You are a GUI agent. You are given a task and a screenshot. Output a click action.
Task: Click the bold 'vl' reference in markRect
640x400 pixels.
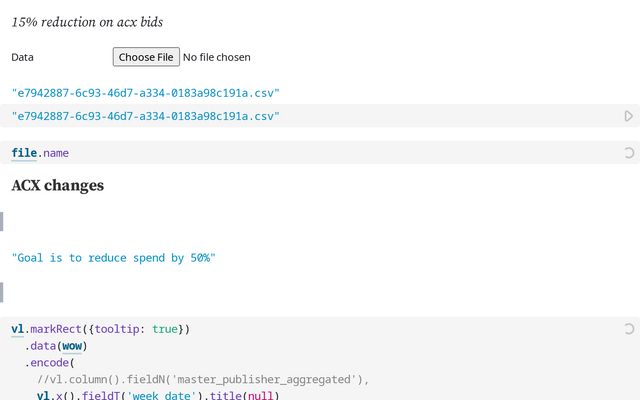click(18, 329)
